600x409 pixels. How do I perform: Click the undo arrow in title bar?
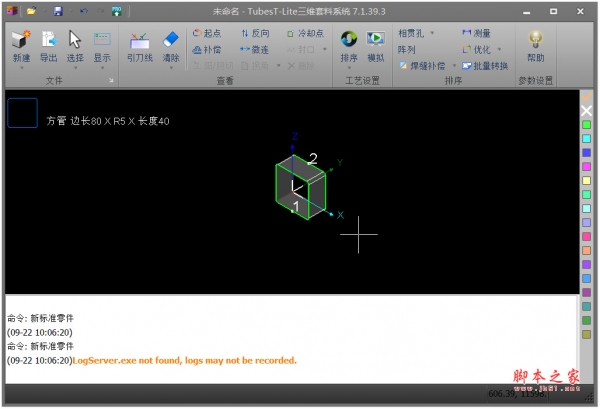tap(84, 11)
